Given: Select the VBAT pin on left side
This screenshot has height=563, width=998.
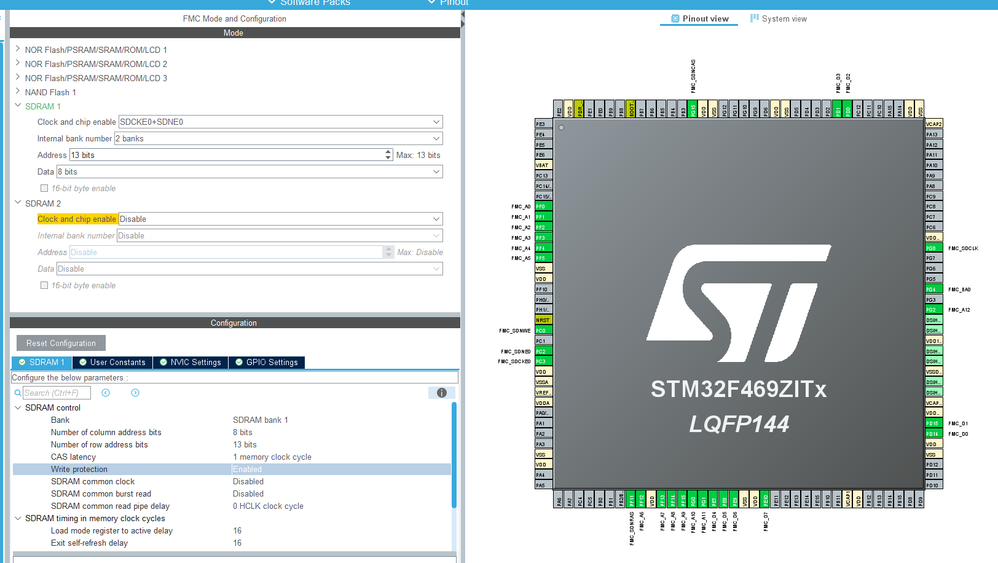Looking at the screenshot, I should 543,165.
